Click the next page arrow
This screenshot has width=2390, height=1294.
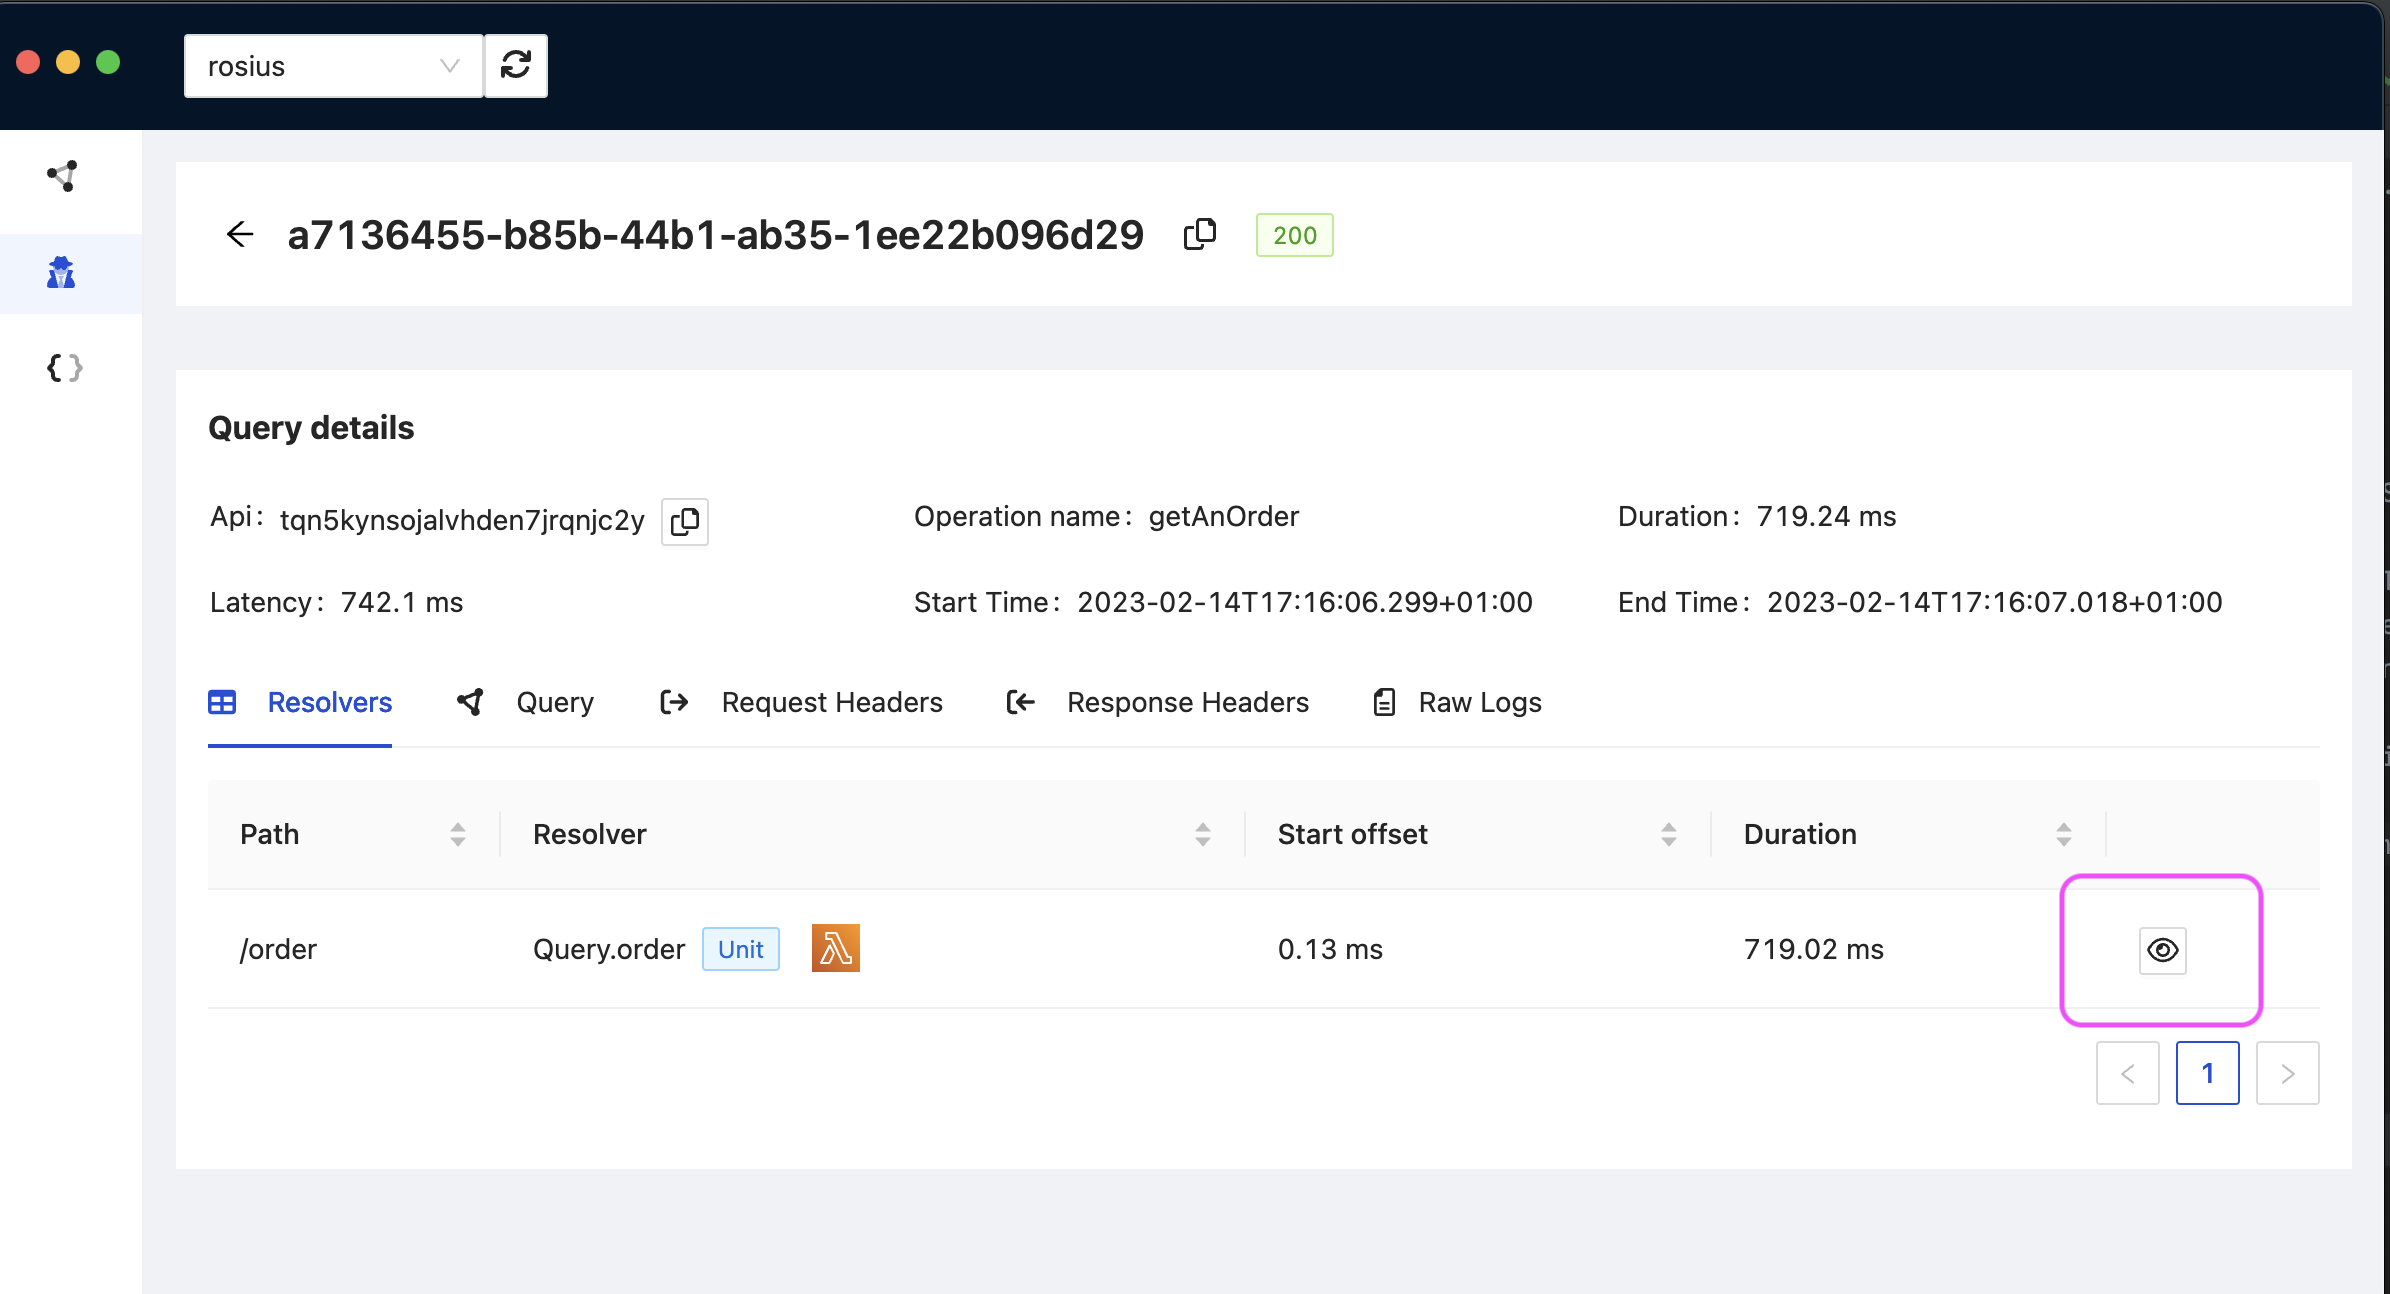pyautogui.click(x=2287, y=1073)
